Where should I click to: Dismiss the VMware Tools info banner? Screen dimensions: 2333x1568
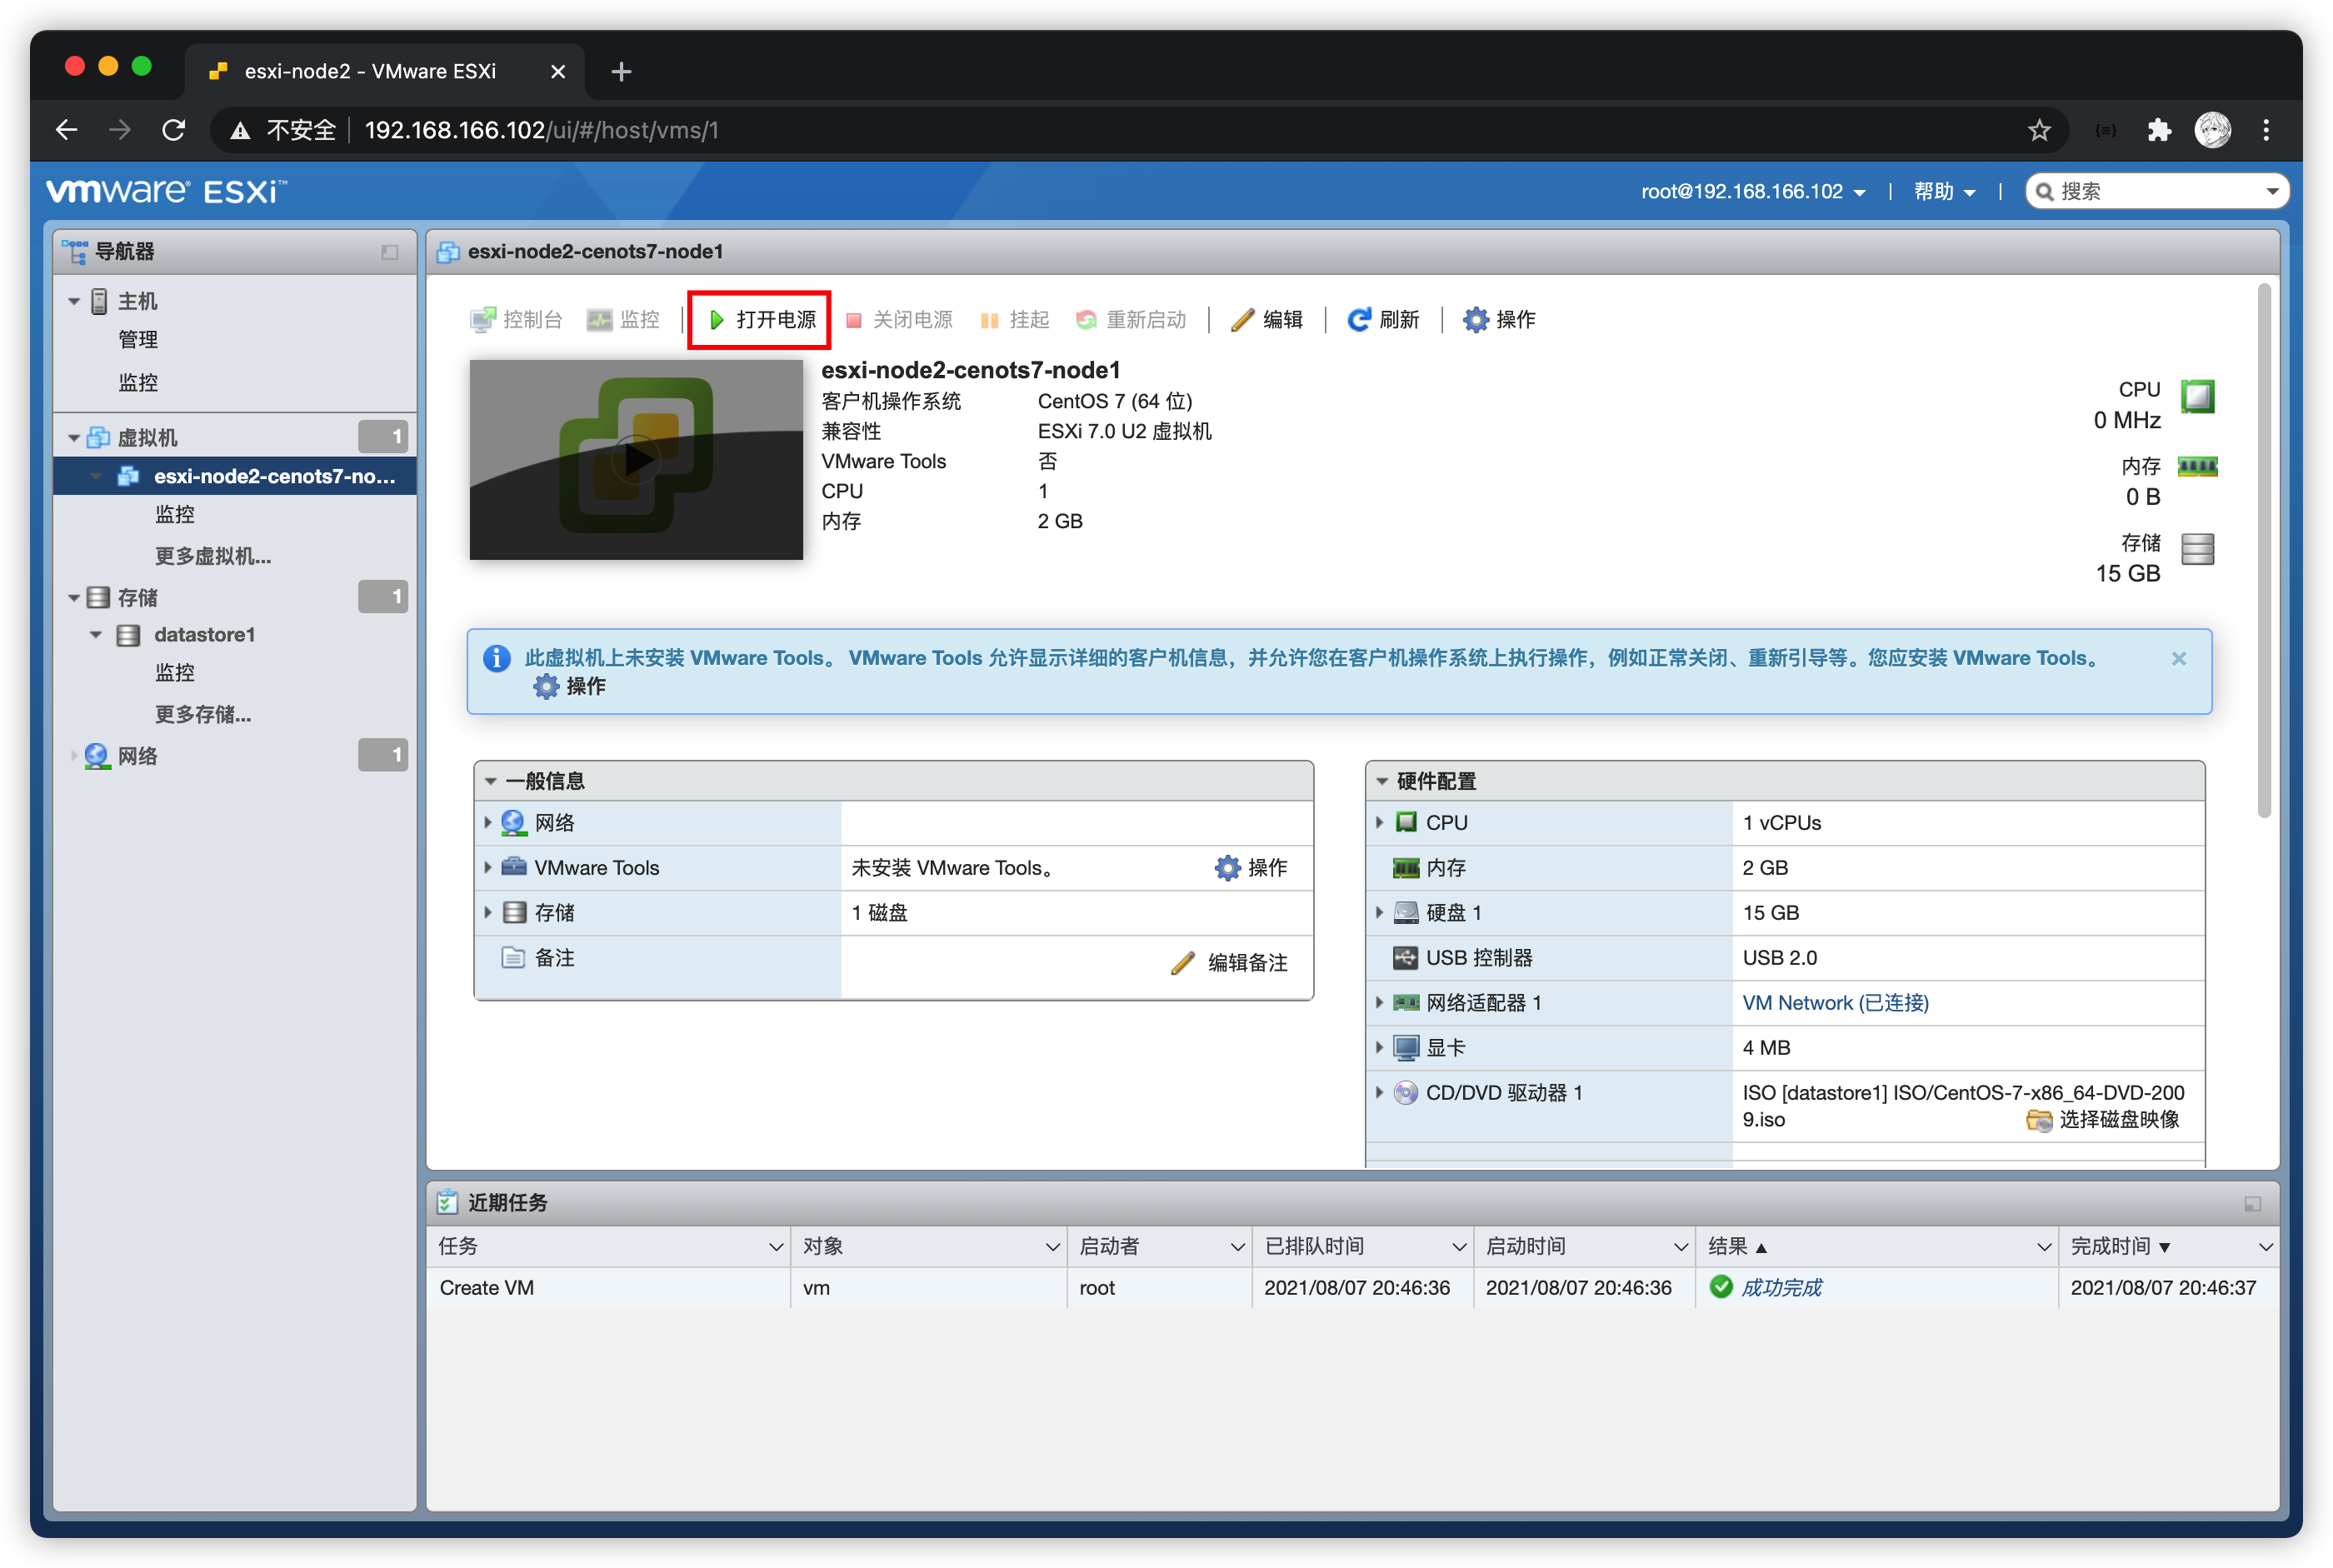coord(2178,658)
